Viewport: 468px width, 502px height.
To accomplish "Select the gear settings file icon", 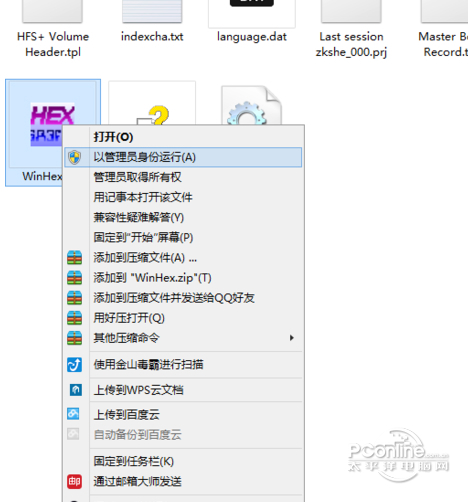I will (x=251, y=106).
